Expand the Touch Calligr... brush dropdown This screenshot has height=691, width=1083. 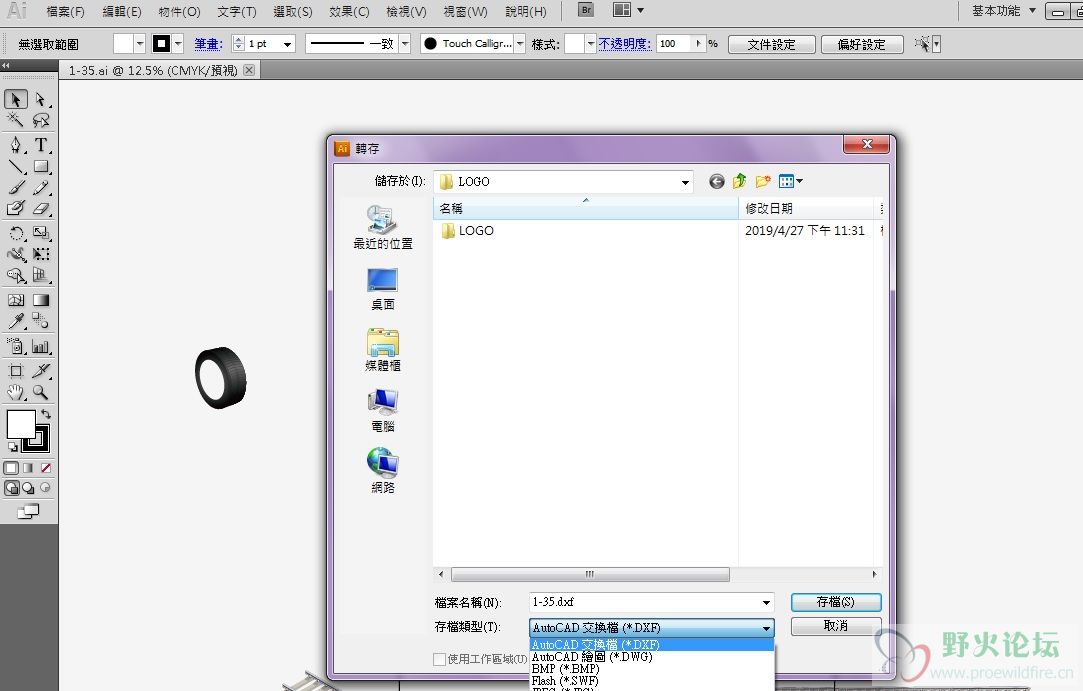click(x=520, y=44)
